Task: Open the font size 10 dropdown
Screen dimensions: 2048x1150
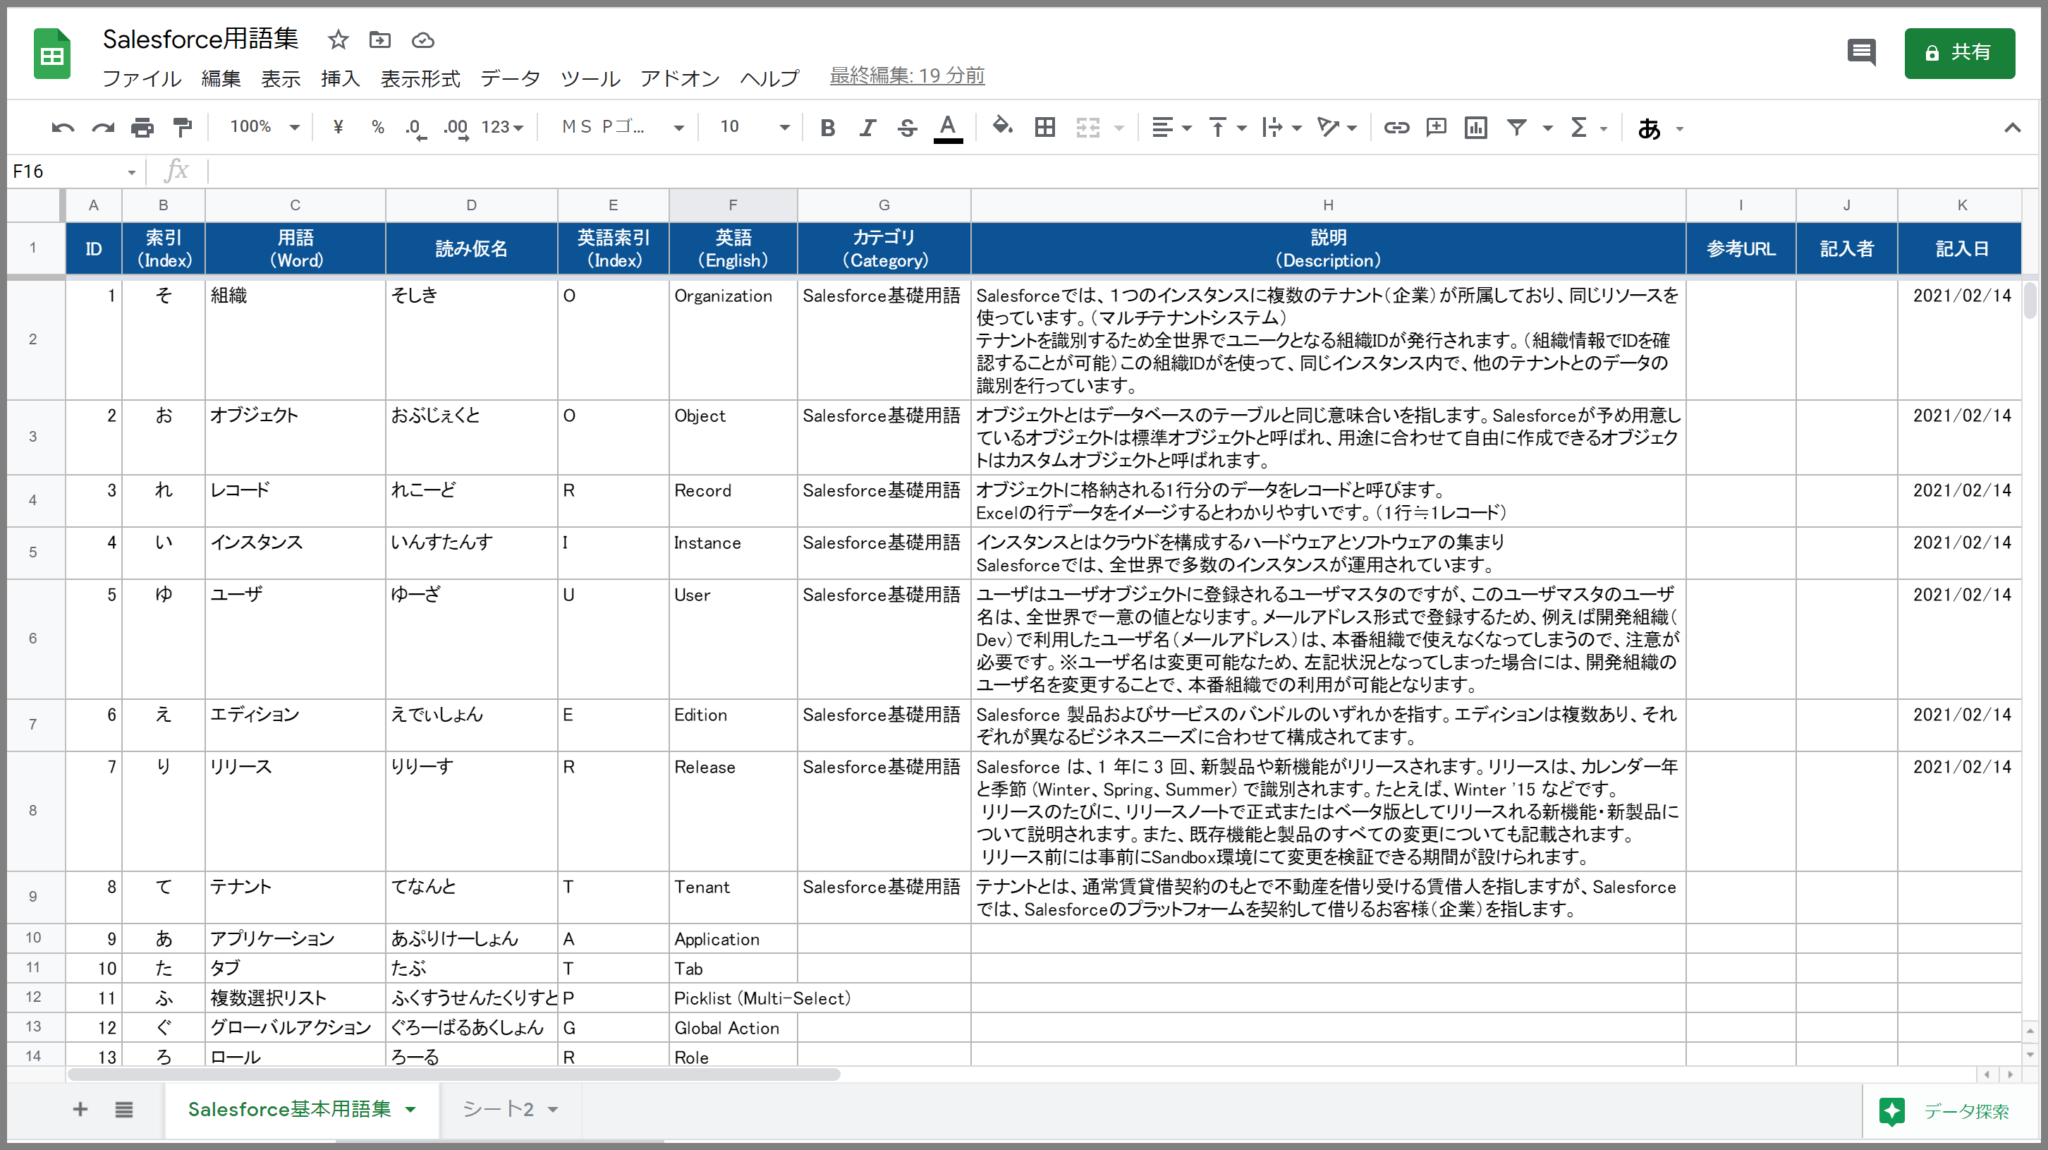Action: coord(754,127)
